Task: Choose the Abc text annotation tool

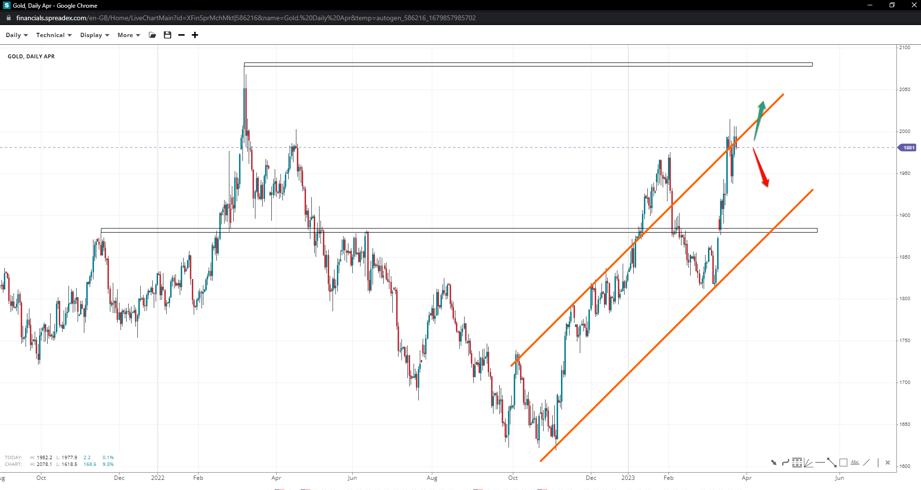Action: click(x=855, y=463)
